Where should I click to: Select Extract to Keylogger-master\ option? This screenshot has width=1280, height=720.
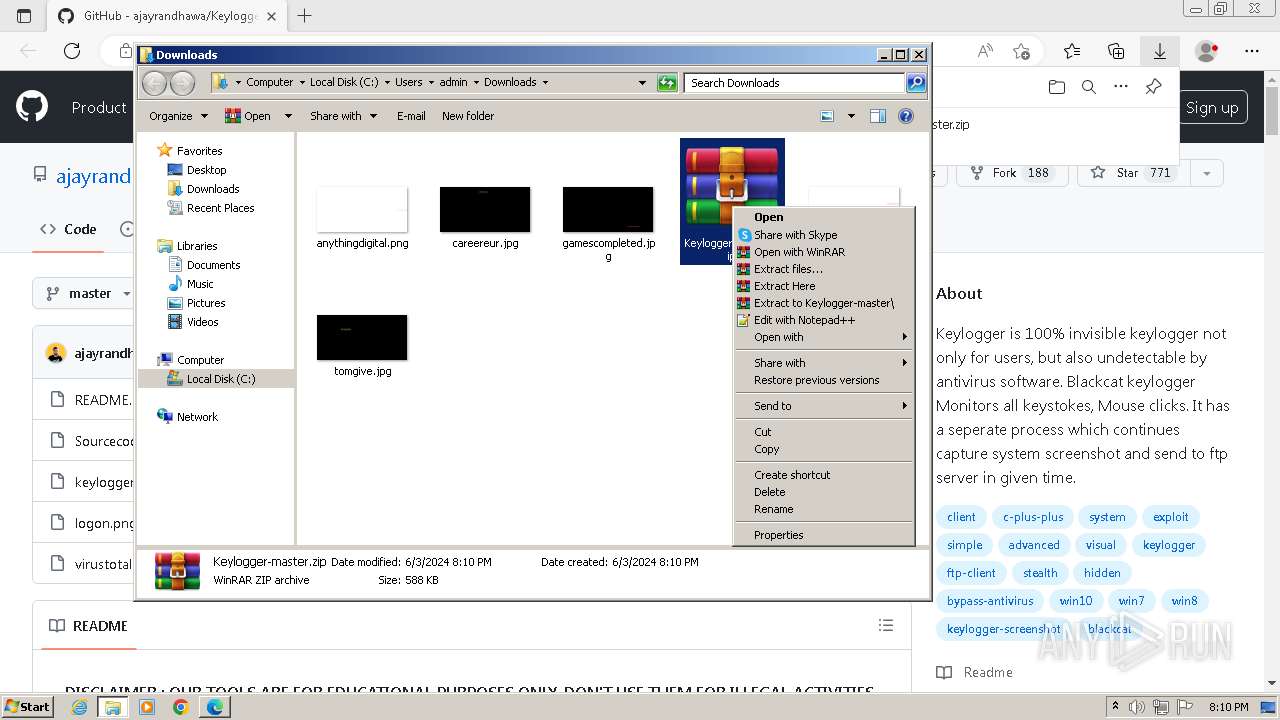[824, 303]
